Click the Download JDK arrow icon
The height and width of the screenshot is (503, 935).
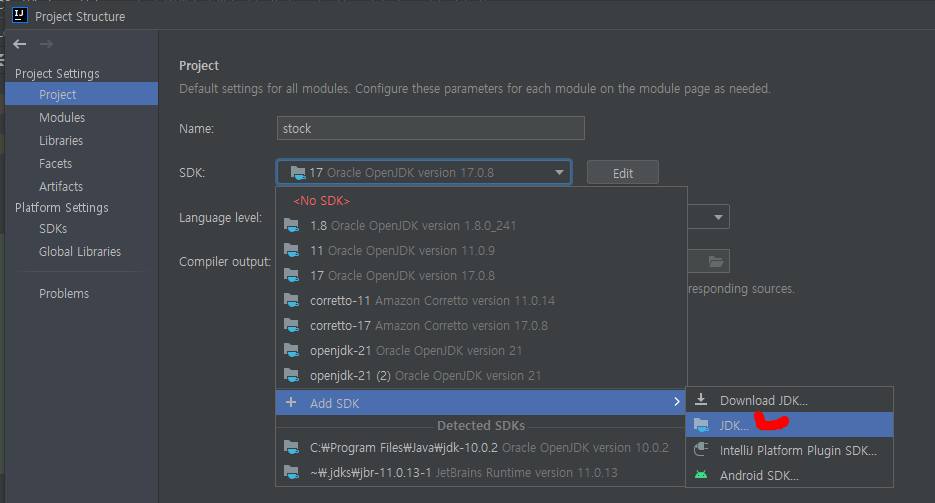pos(701,400)
